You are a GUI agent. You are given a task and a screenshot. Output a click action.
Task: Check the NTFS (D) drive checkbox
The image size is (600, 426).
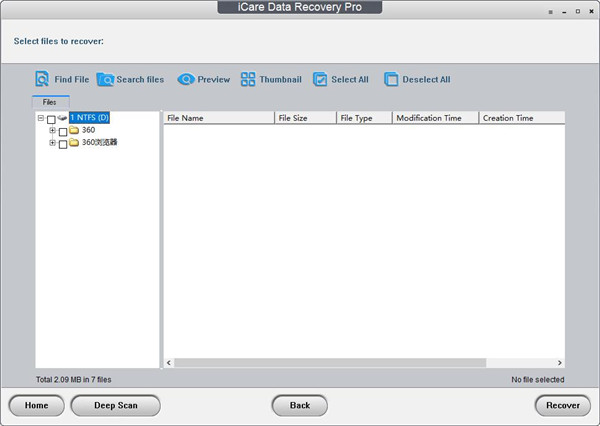click(51, 119)
